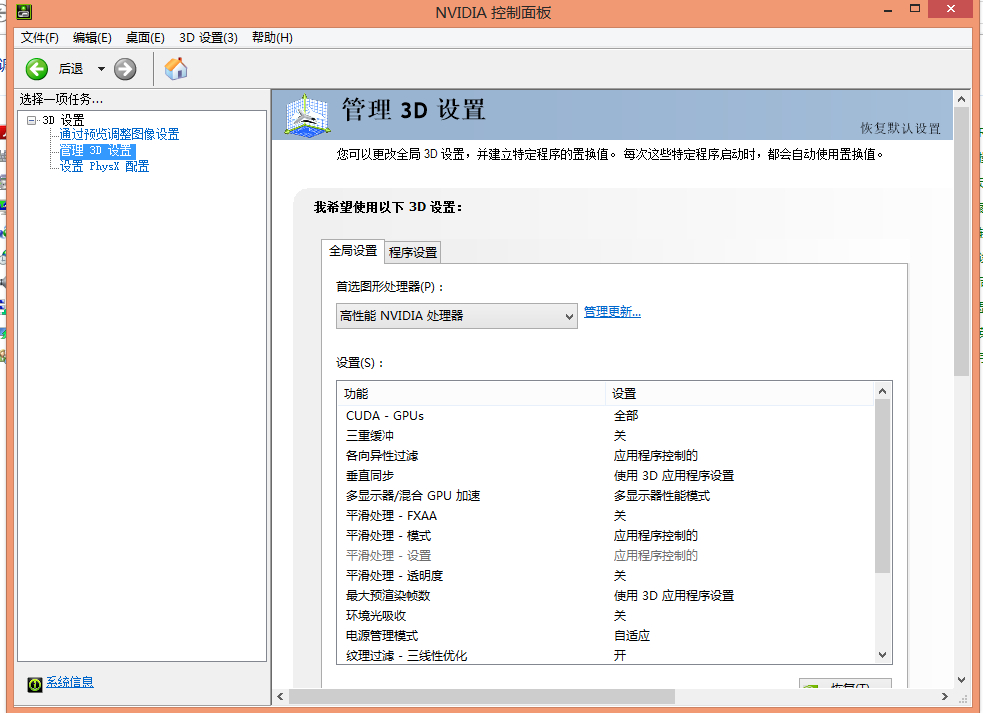Click the system information icon
Screen dimensions: 983x713
(x=35, y=684)
